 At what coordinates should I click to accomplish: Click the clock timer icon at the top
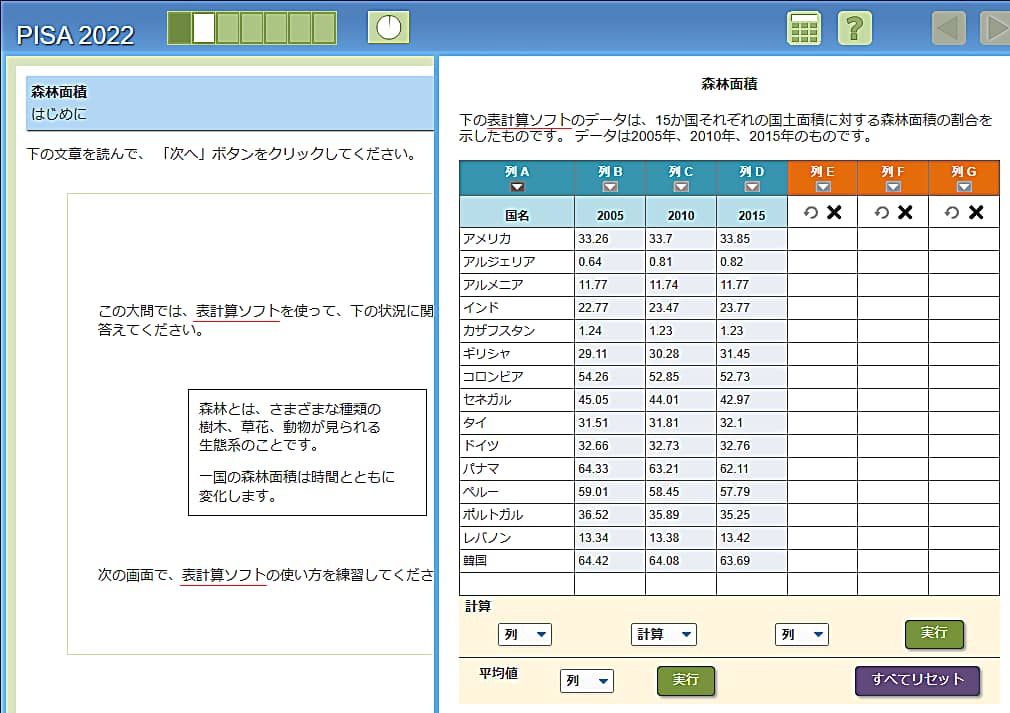pyautogui.click(x=387, y=27)
